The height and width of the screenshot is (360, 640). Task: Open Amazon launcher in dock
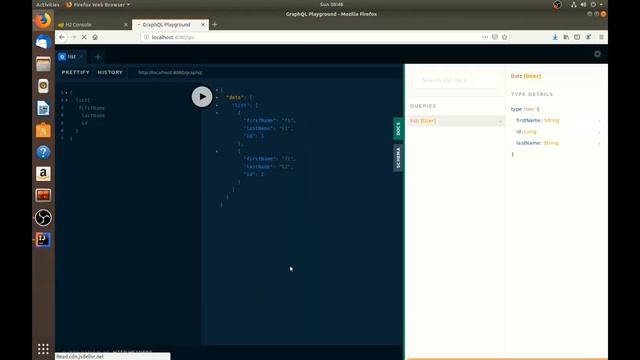(43, 174)
